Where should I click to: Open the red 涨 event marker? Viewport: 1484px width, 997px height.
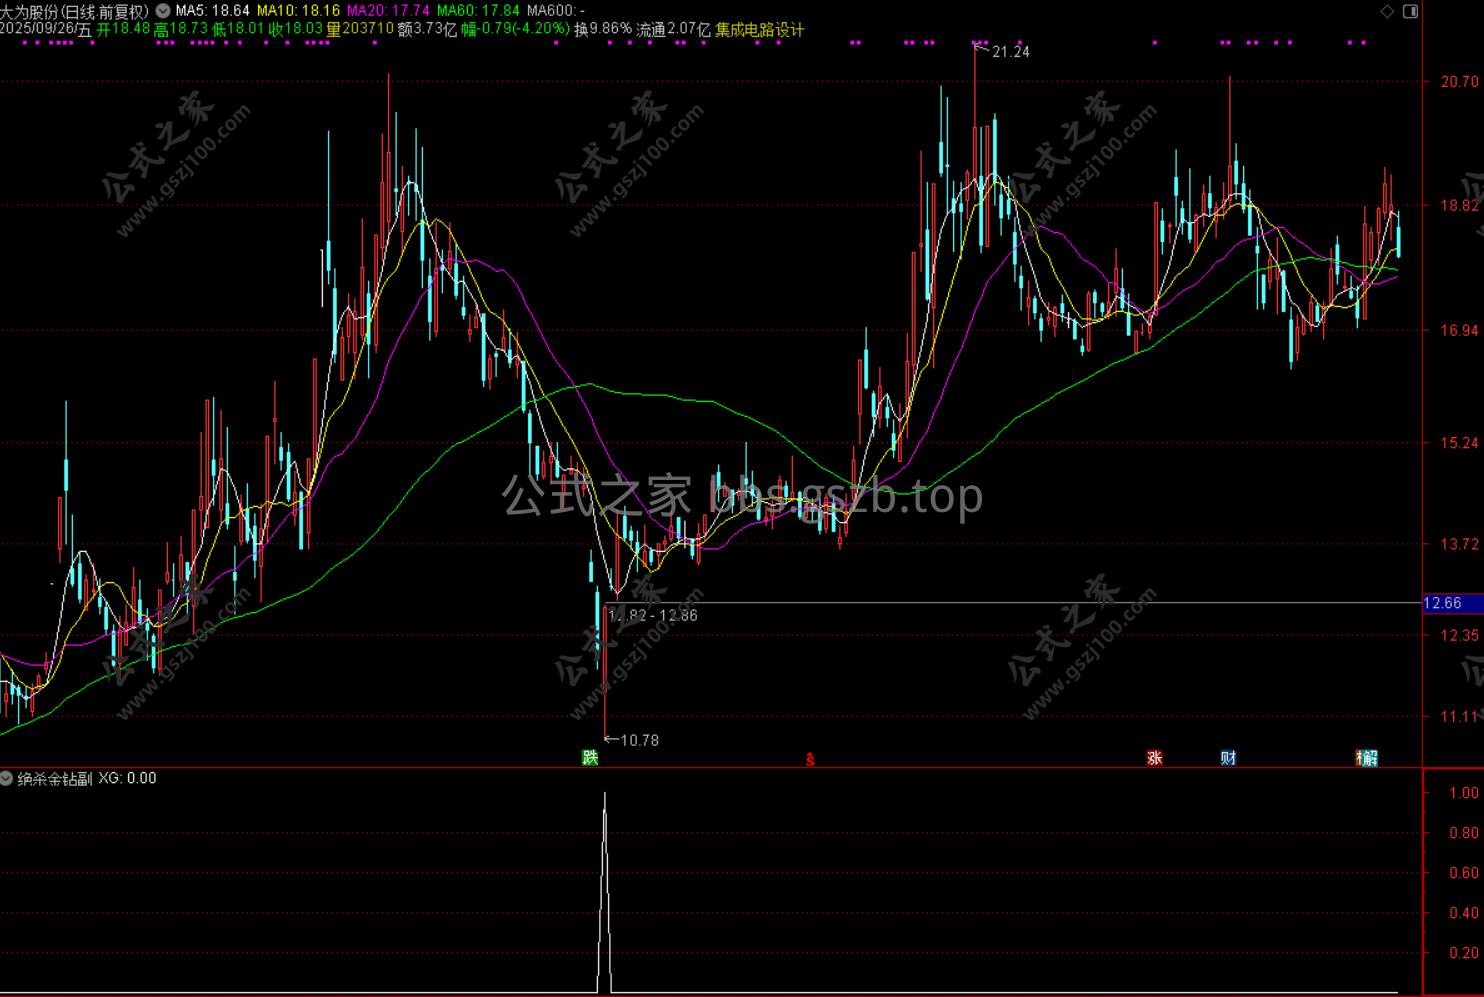click(x=1154, y=758)
